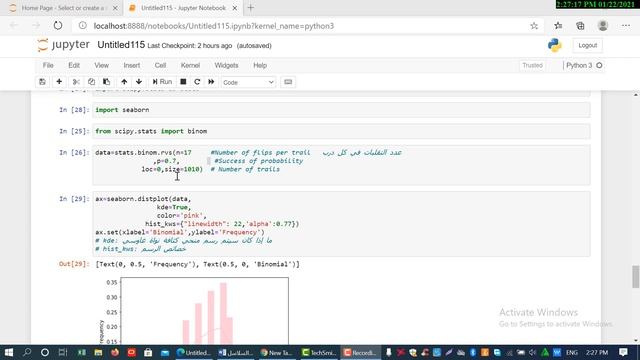The image size is (640, 360).
Task: Click the Logout button
Action: pos(587,45)
